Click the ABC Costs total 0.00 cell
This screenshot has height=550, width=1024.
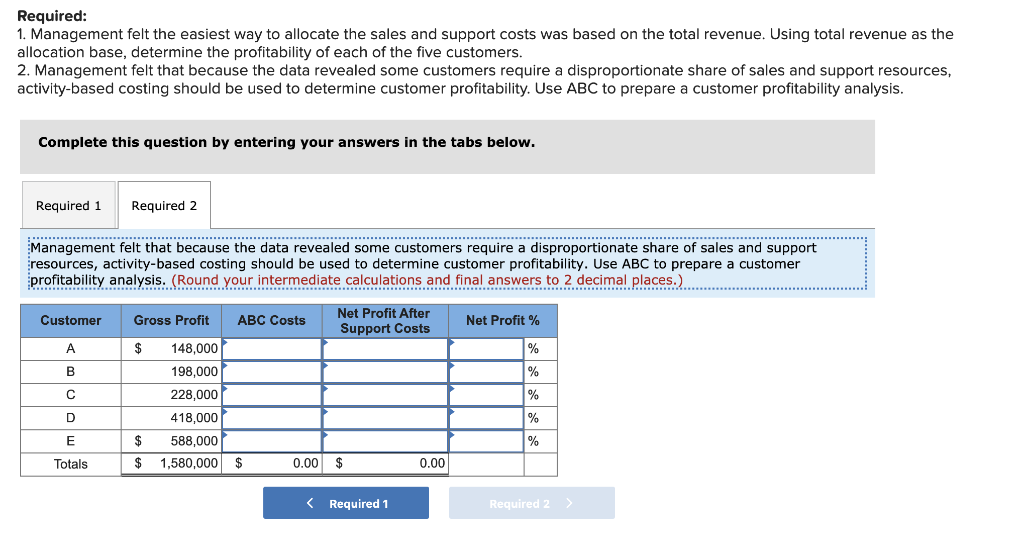click(272, 464)
